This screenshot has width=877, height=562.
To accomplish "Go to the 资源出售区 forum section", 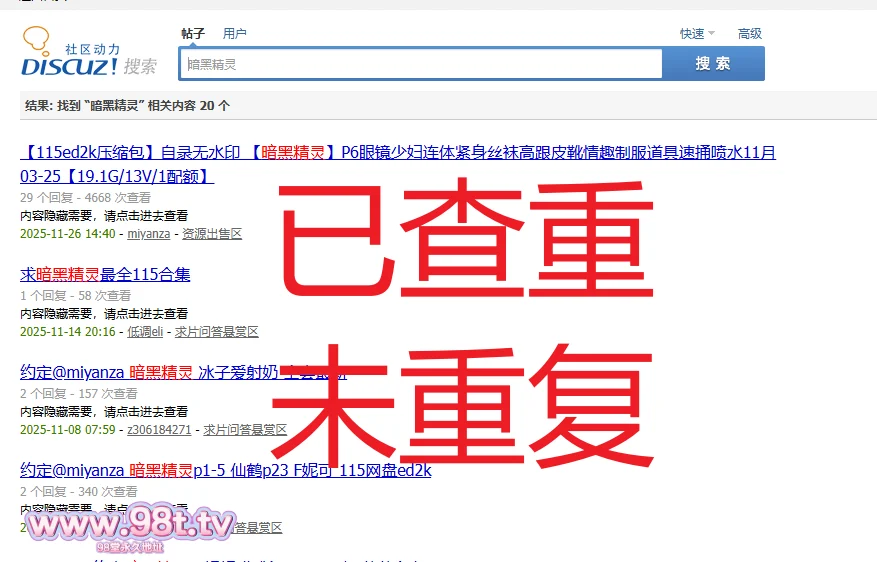I will [211, 233].
